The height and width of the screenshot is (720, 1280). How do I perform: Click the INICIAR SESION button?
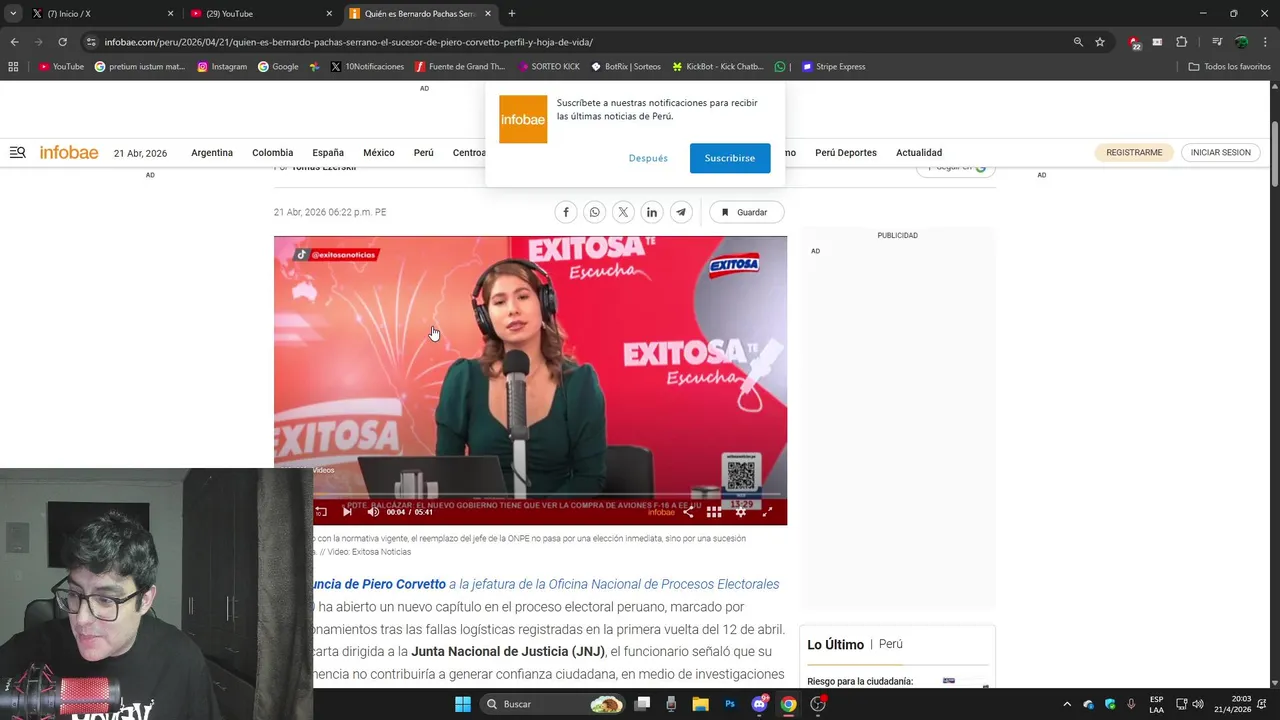1220,153
